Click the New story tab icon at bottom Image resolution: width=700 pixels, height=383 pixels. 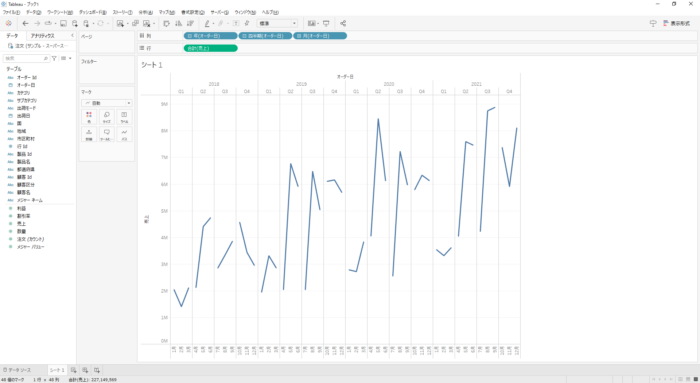[x=96, y=370]
